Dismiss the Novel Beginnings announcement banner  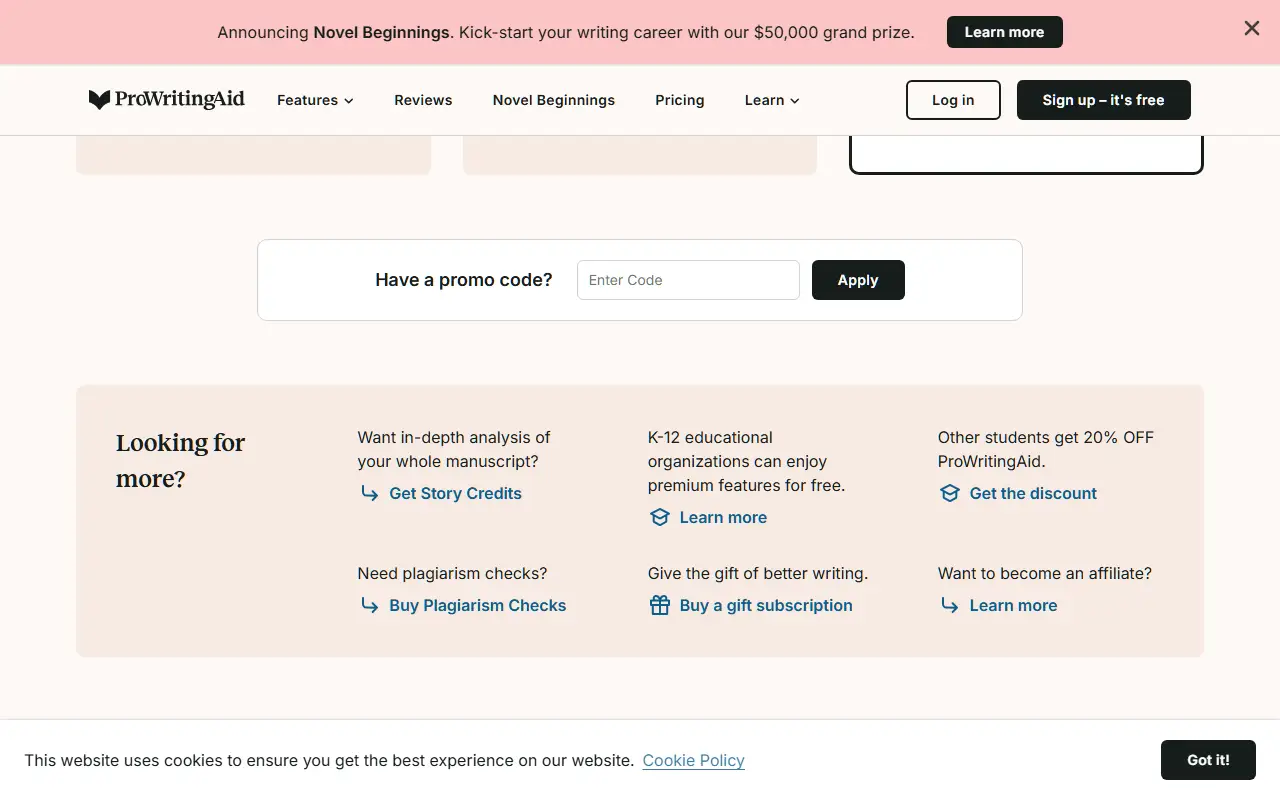pyautogui.click(x=1251, y=28)
